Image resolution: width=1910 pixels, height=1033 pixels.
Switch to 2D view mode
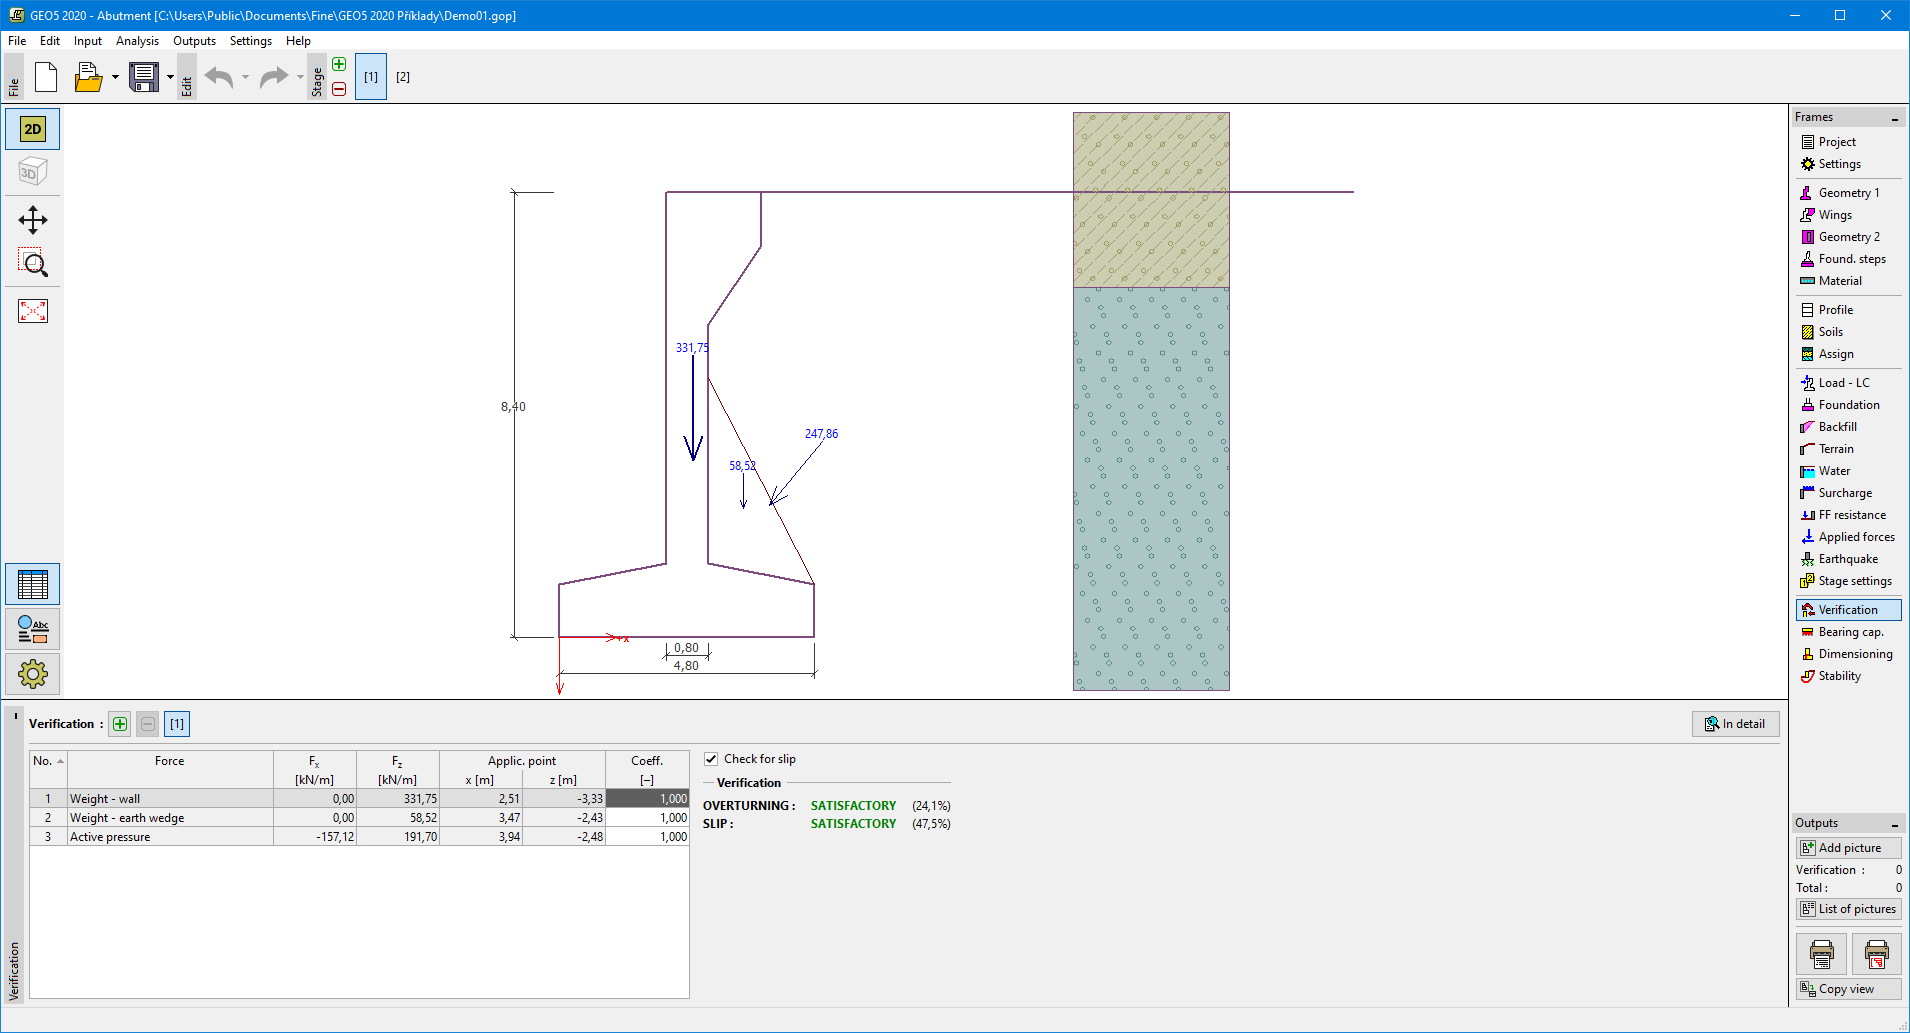point(33,129)
